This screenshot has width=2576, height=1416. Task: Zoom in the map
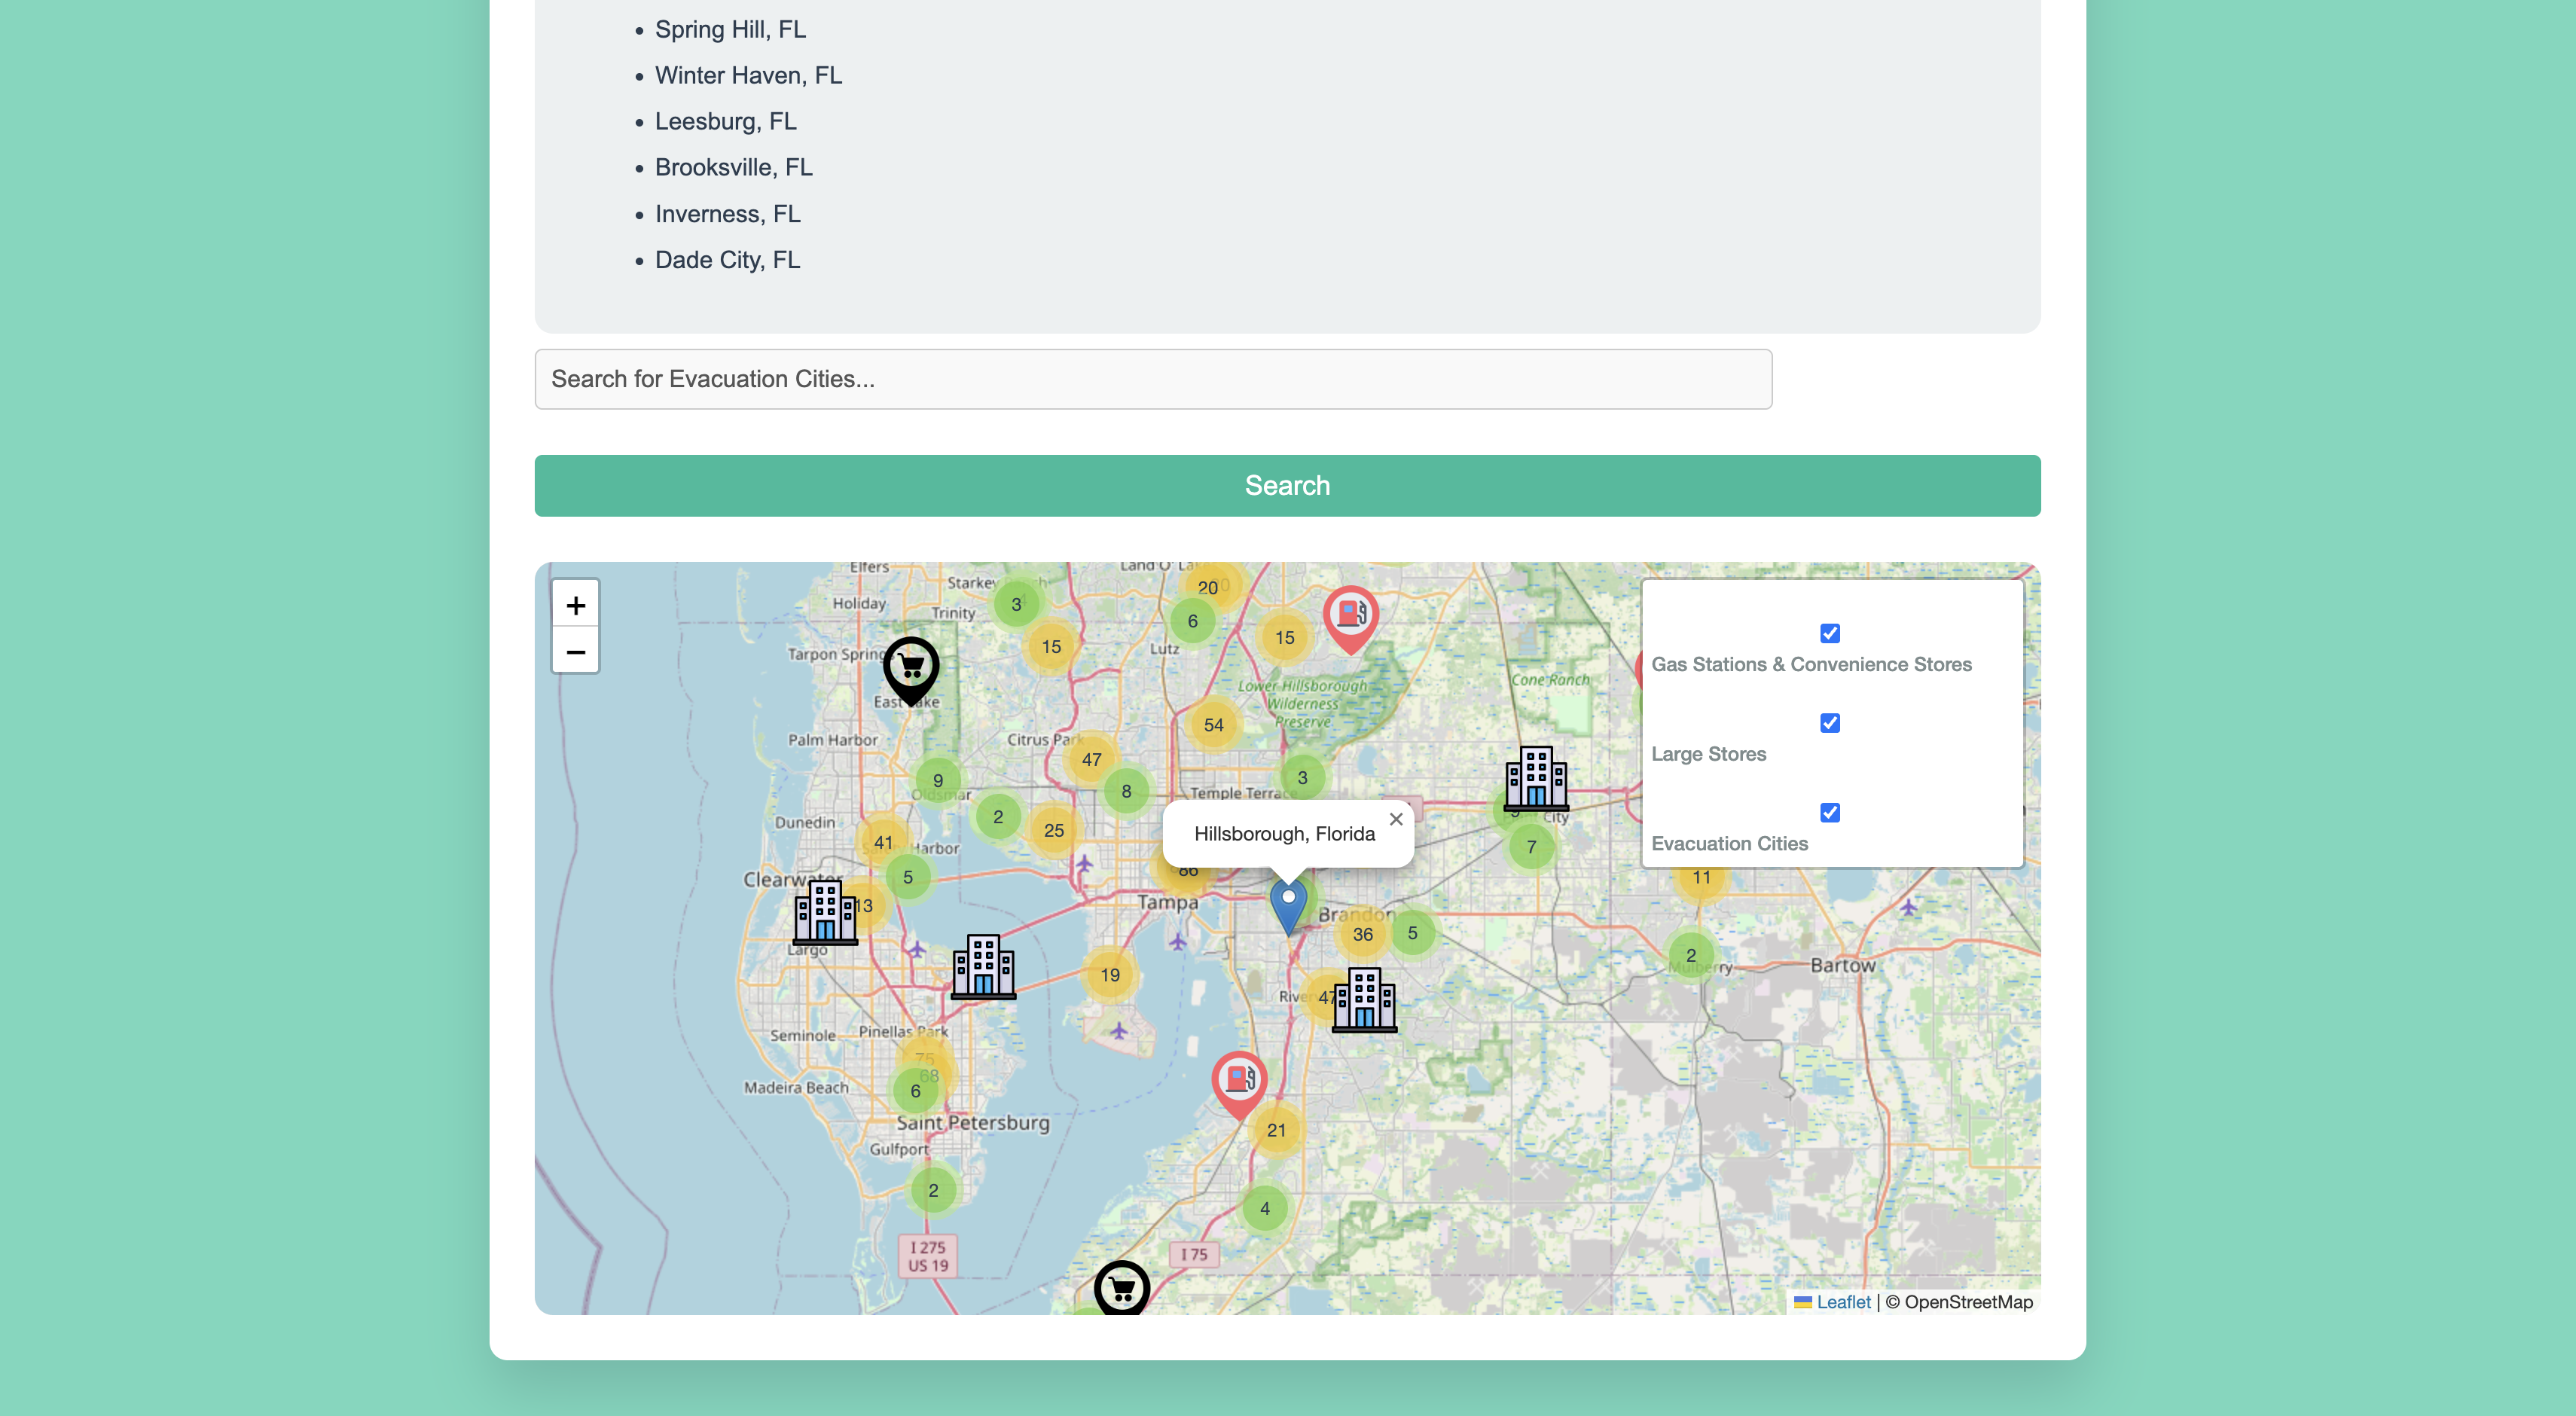(x=575, y=605)
